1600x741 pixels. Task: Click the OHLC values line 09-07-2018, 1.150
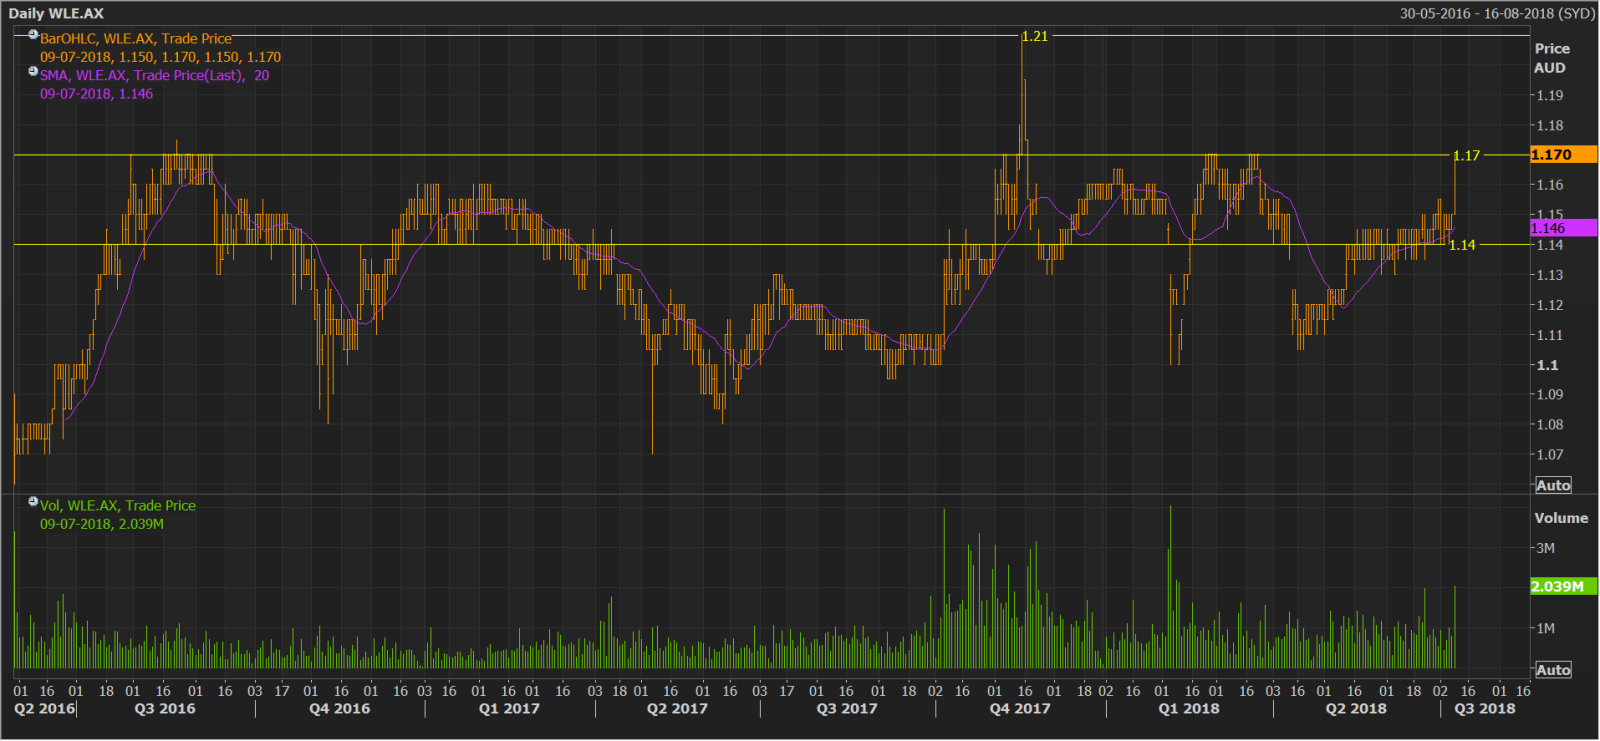click(160, 57)
